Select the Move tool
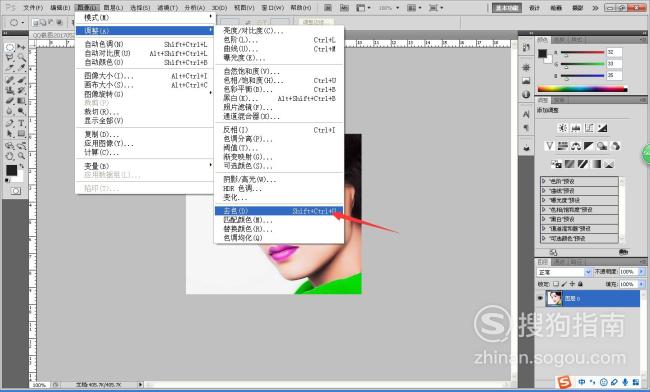This screenshot has height=392, width=650. (x=21, y=47)
